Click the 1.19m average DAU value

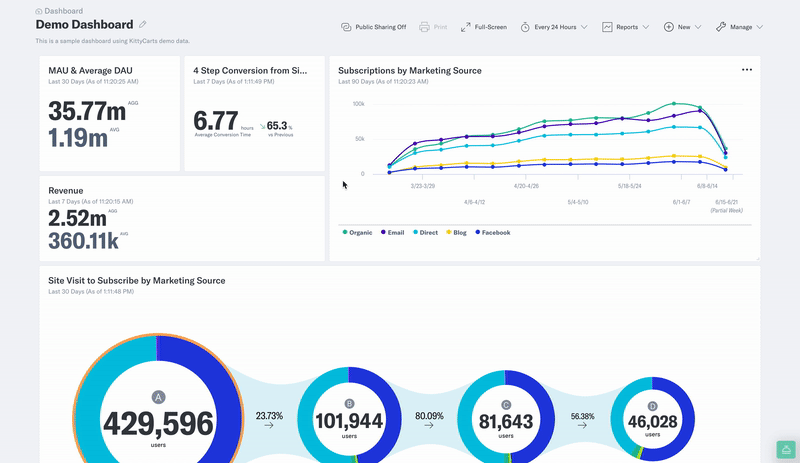[78, 137]
